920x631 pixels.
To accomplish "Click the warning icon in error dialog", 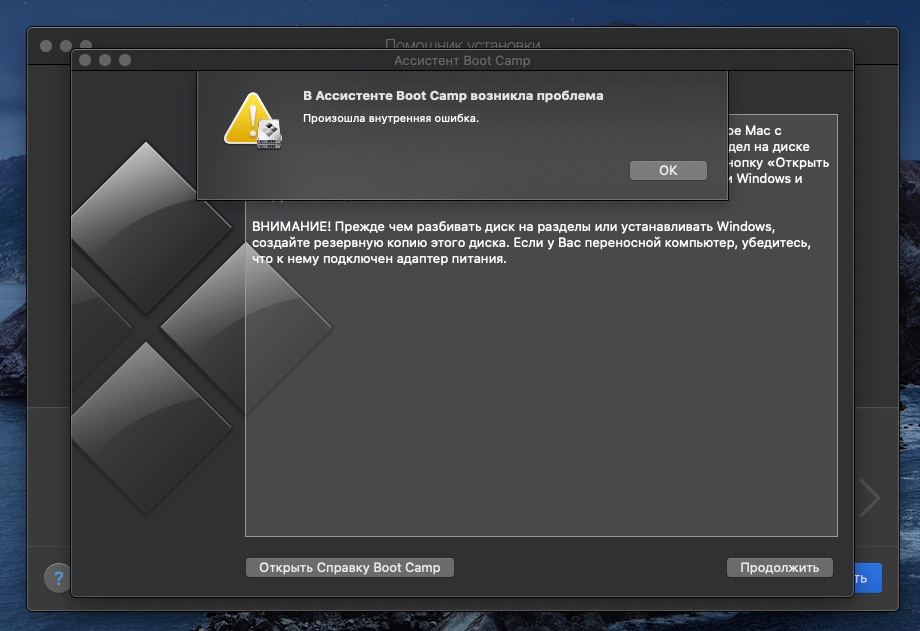I will click(x=253, y=120).
